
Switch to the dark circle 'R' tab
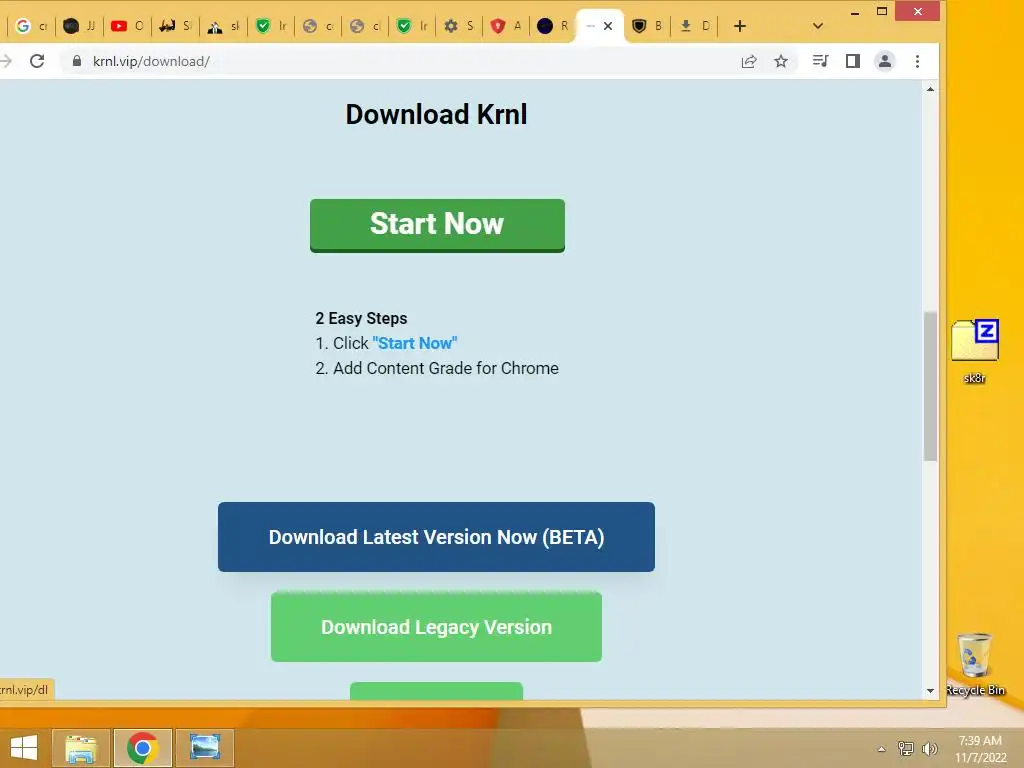[x=552, y=26]
